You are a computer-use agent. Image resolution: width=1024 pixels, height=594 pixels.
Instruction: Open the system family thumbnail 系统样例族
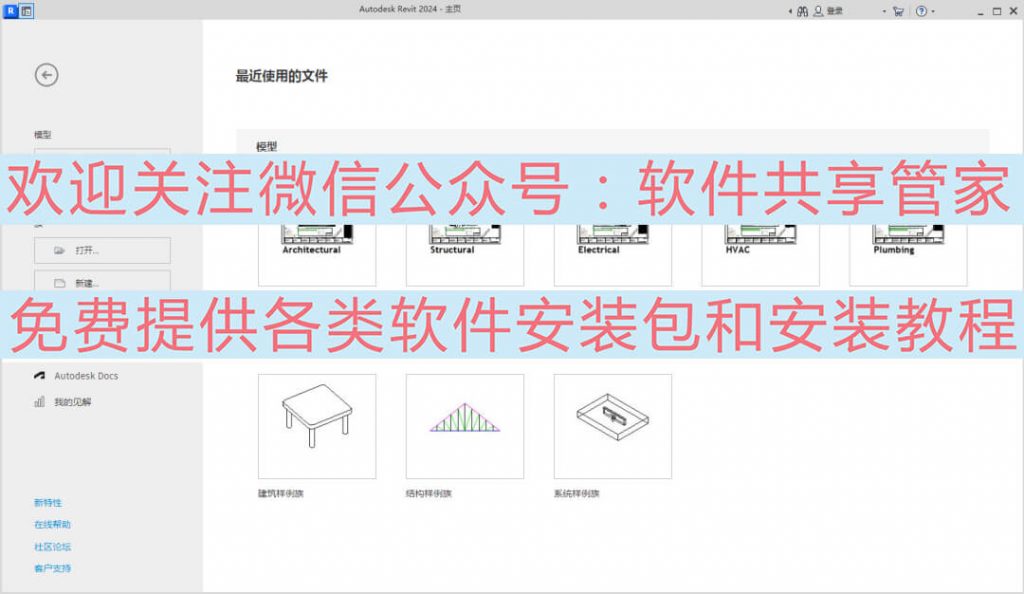tap(613, 426)
